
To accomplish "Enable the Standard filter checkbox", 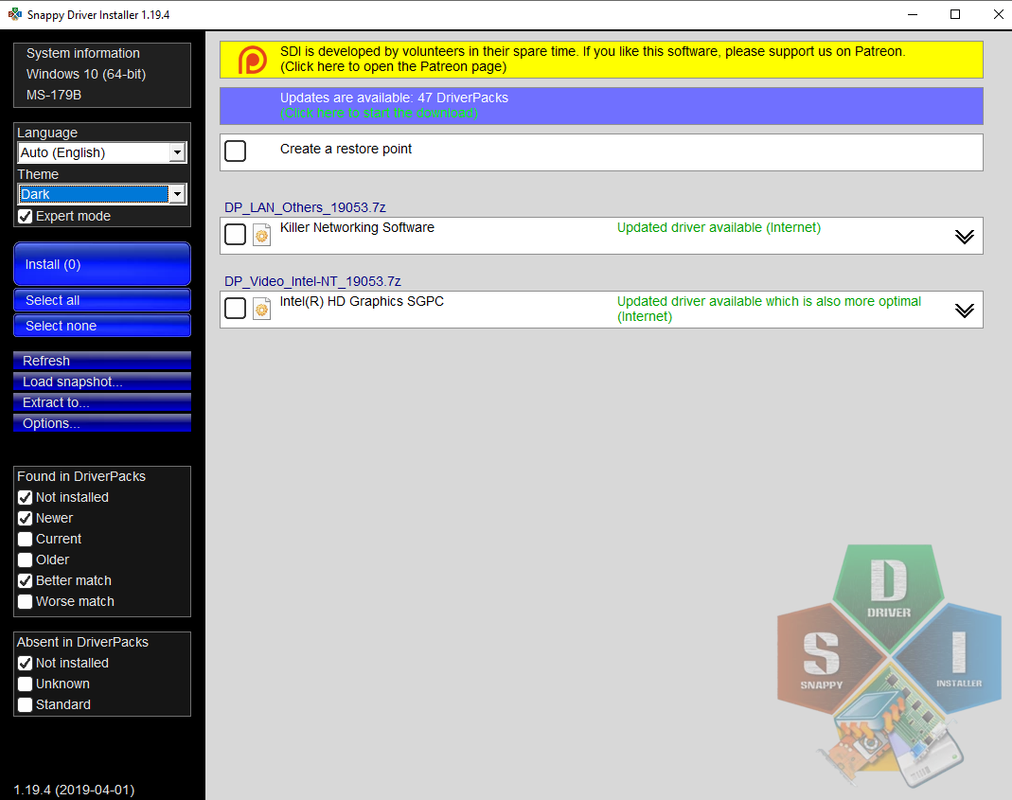I will [x=25, y=705].
